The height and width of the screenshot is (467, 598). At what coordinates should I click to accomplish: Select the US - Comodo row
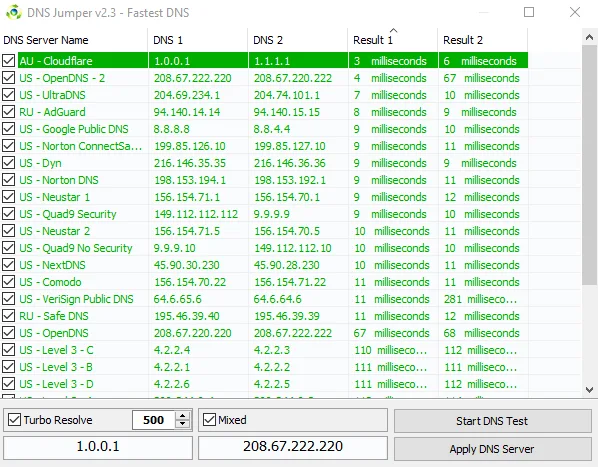pyautogui.click(x=265, y=282)
